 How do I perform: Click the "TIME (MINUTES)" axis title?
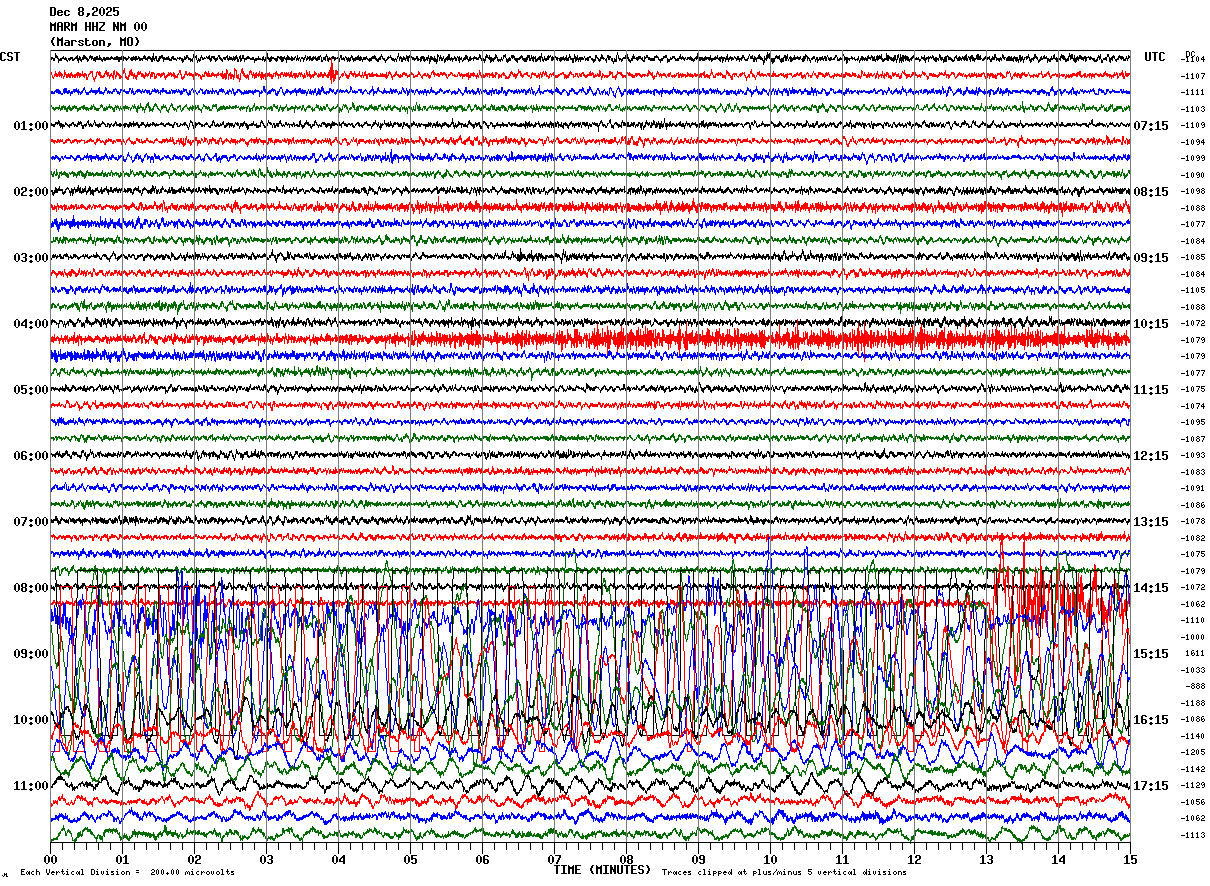[x=602, y=870]
